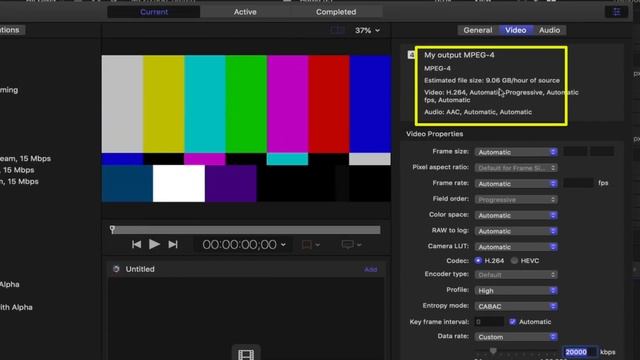The width and height of the screenshot is (640, 360).
Task: Open the Frame size dropdown
Action: (x=516, y=152)
